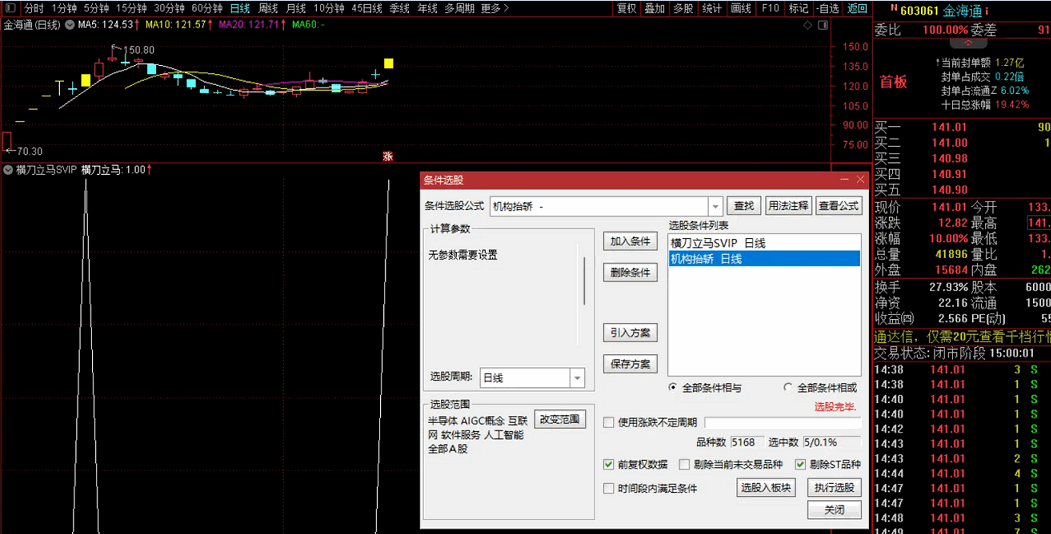Switch the chart to 月线 period
The width and height of the screenshot is (1051, 534).
[296, 8]
